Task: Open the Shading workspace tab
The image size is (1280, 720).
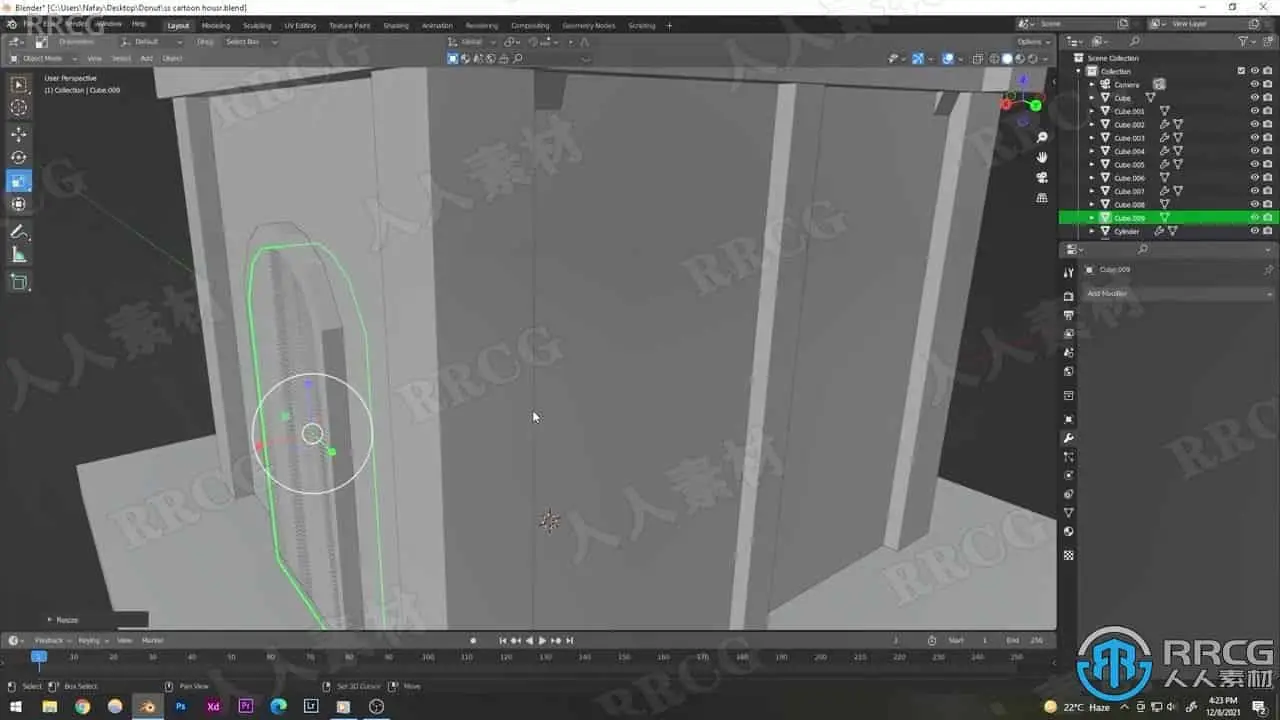Action: point(396,25)
